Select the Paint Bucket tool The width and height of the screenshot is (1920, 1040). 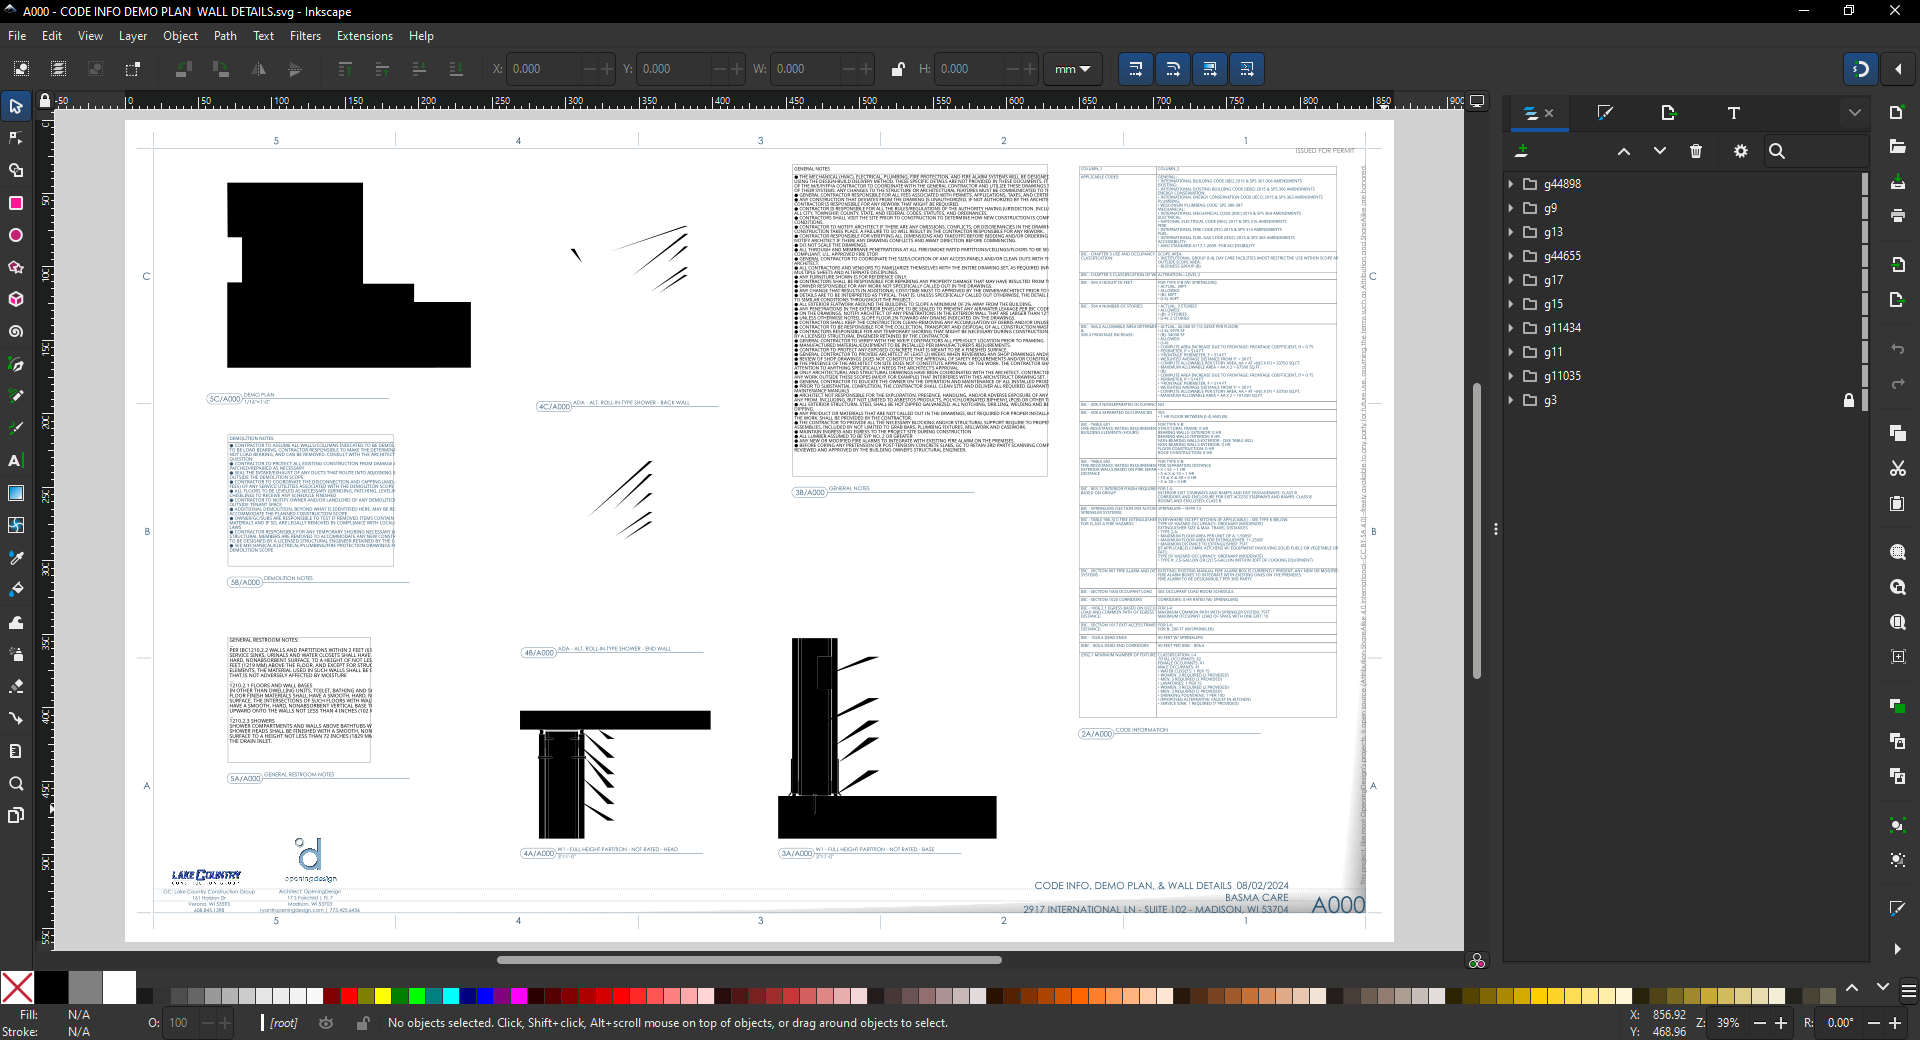(16, 590)
